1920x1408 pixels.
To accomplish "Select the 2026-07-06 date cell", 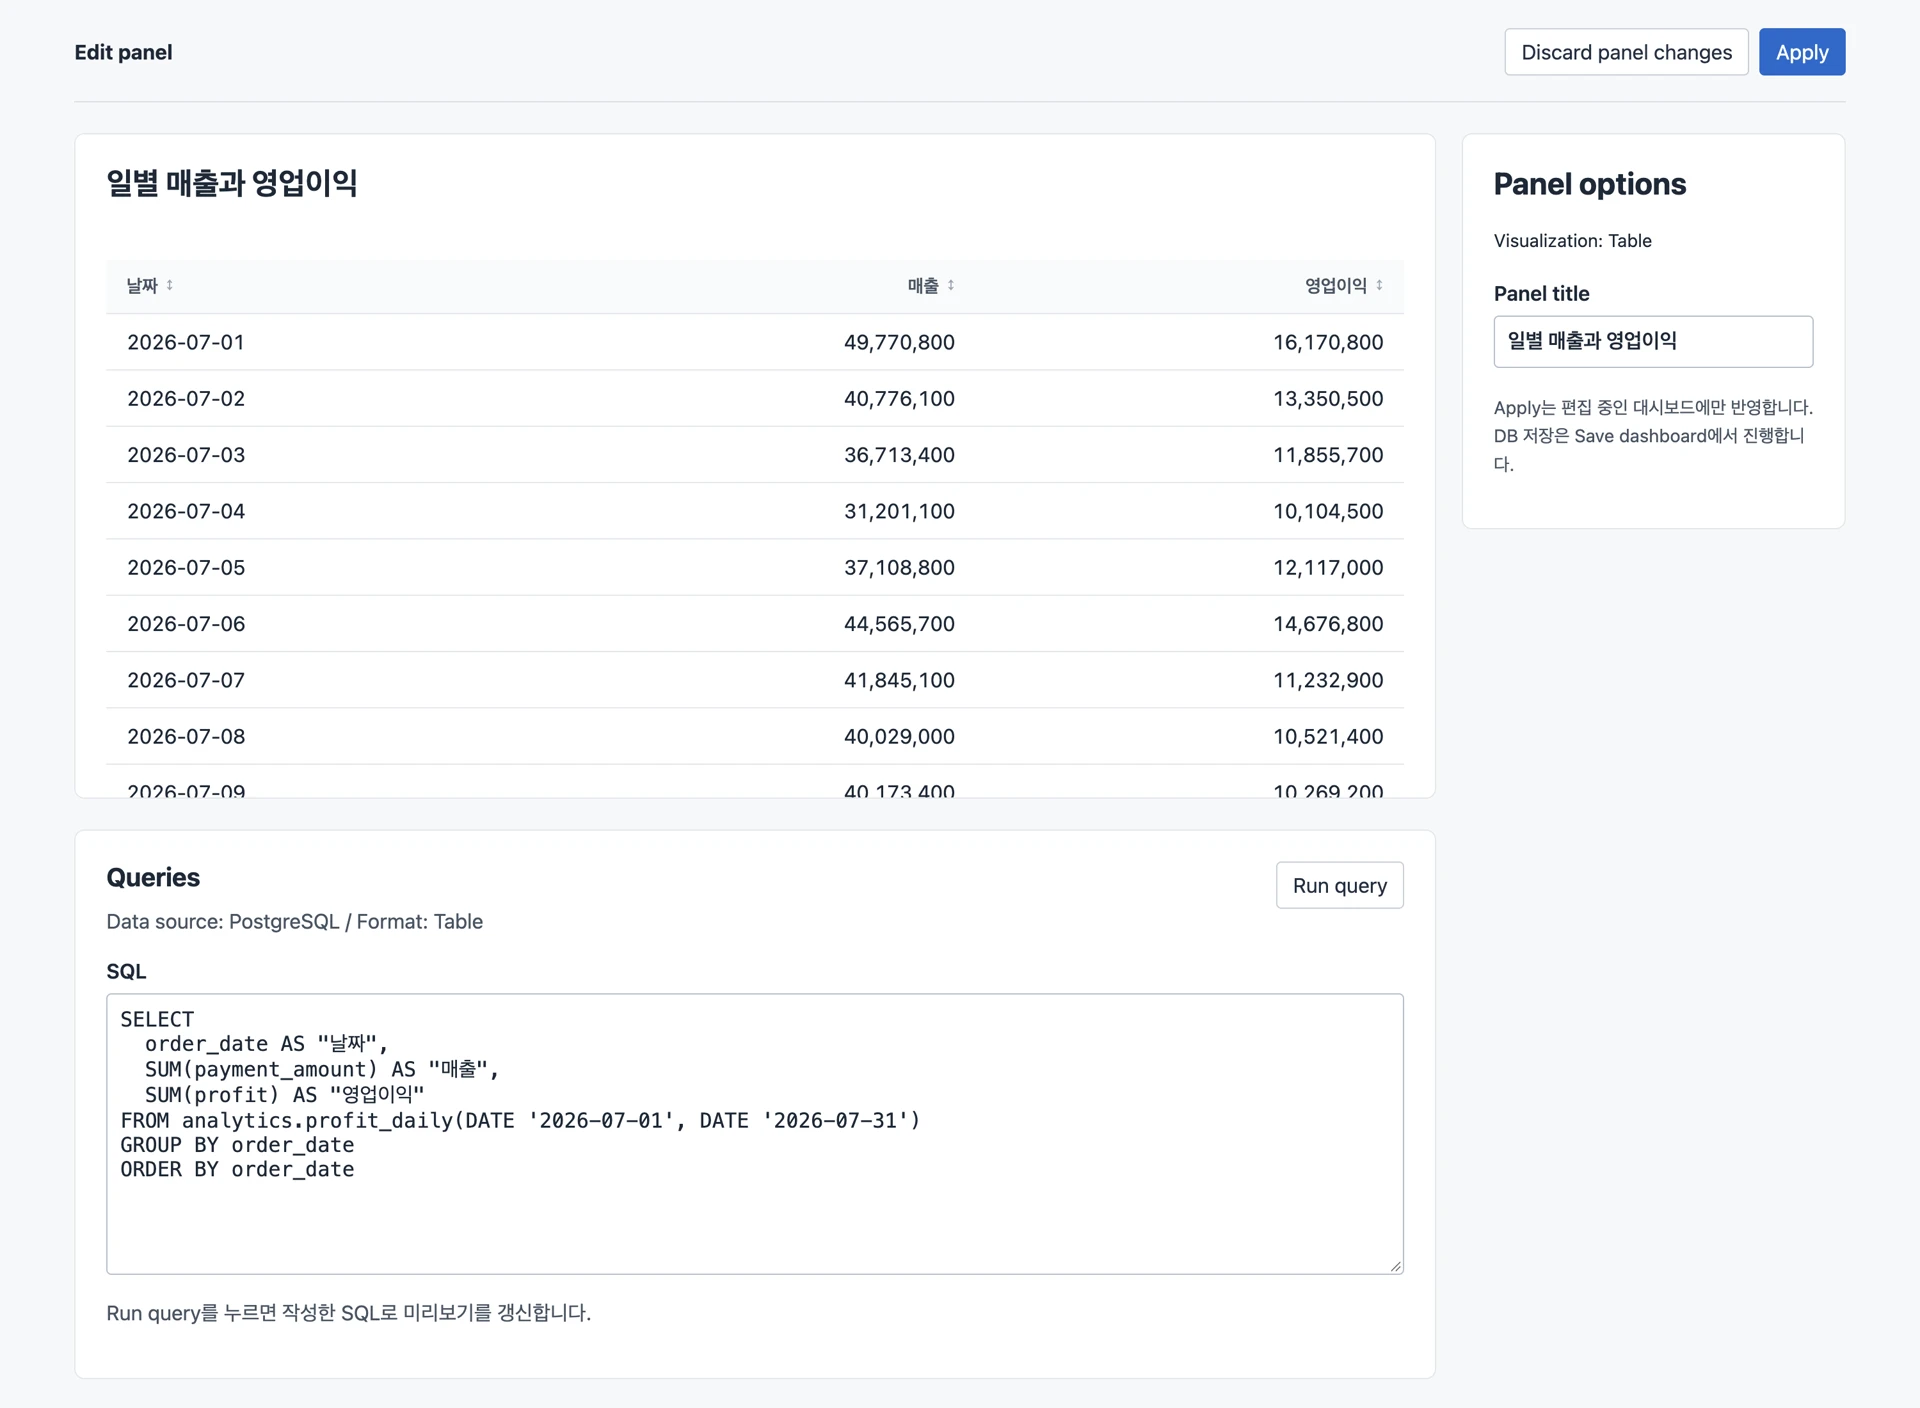I will (186, 624).
